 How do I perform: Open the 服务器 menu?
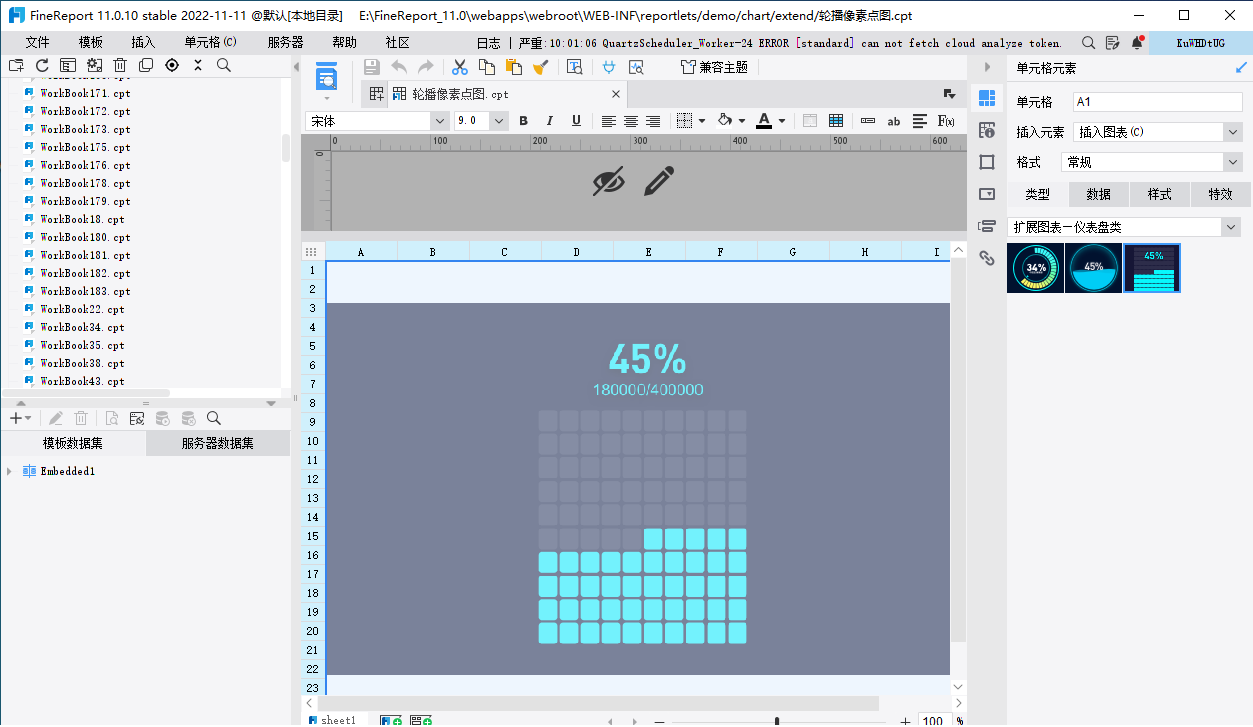pos(285,43)
